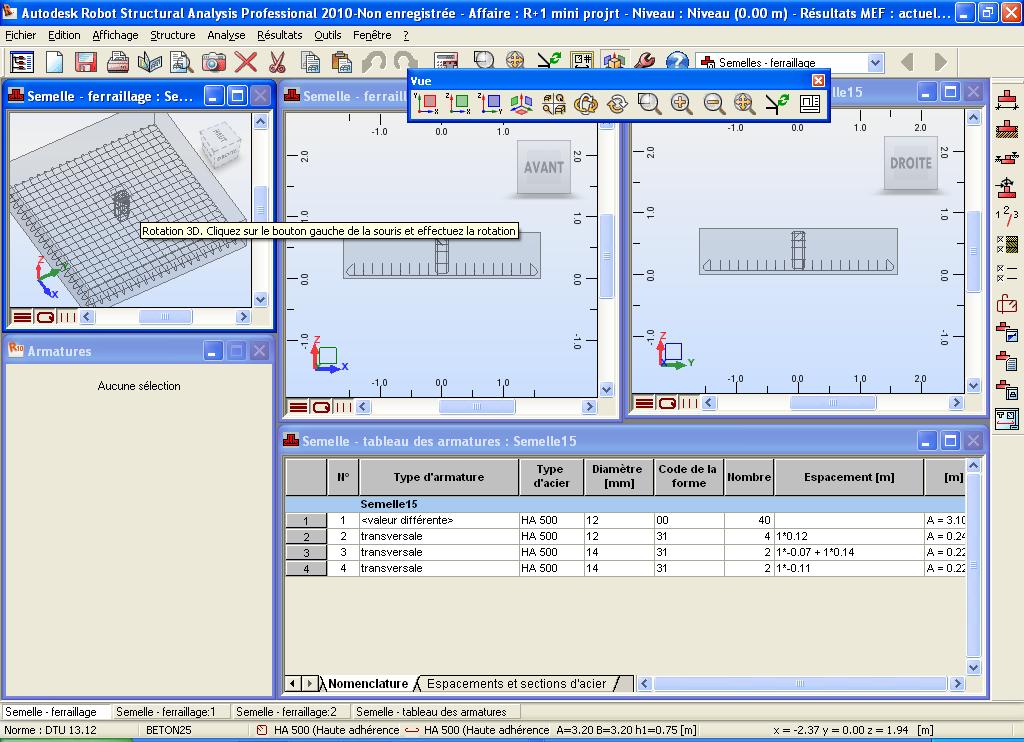Click the <valeur différente> cell in row 1
The width and height of the screenshot is (1024, 742).
439,521
